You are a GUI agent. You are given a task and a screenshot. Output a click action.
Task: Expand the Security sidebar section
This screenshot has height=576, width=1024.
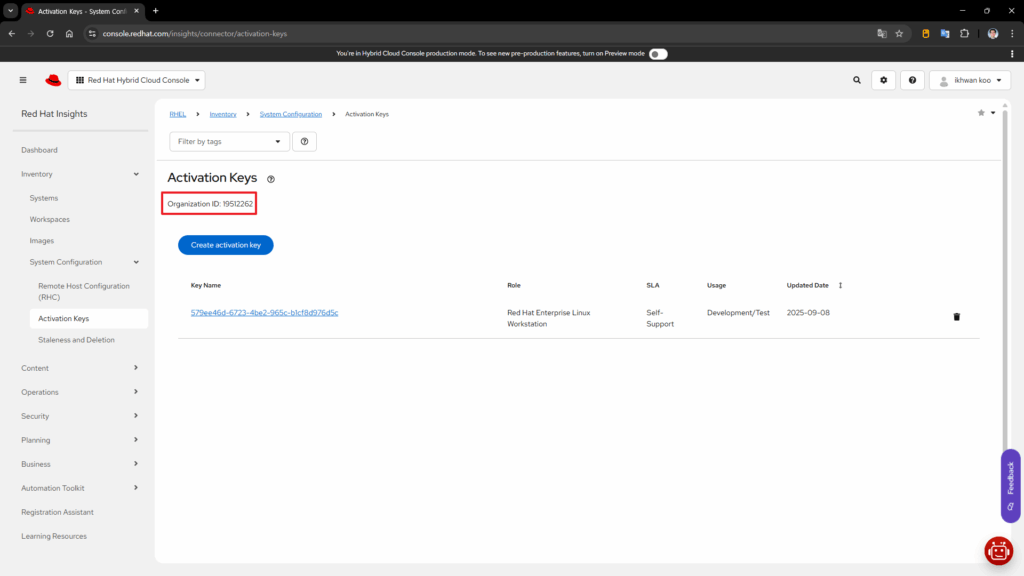(80, 416)
